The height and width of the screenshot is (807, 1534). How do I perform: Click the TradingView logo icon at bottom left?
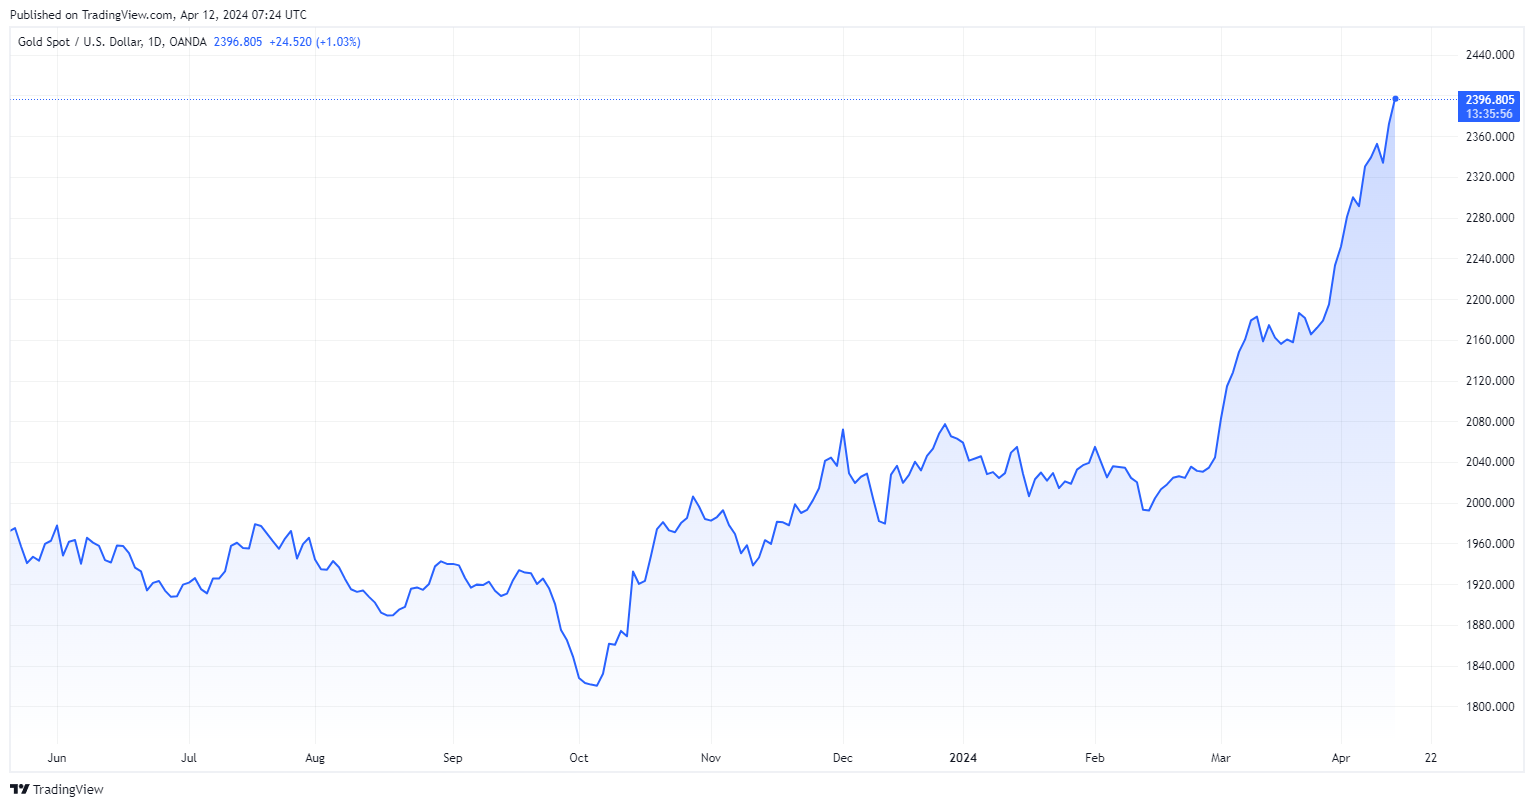tap(19, 789)
